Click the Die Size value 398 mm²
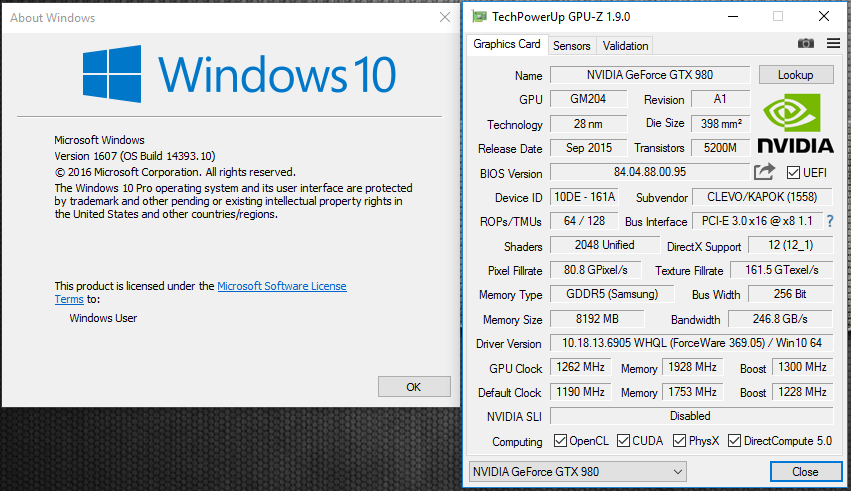This screenshot has width=851, height=491. 720,124
